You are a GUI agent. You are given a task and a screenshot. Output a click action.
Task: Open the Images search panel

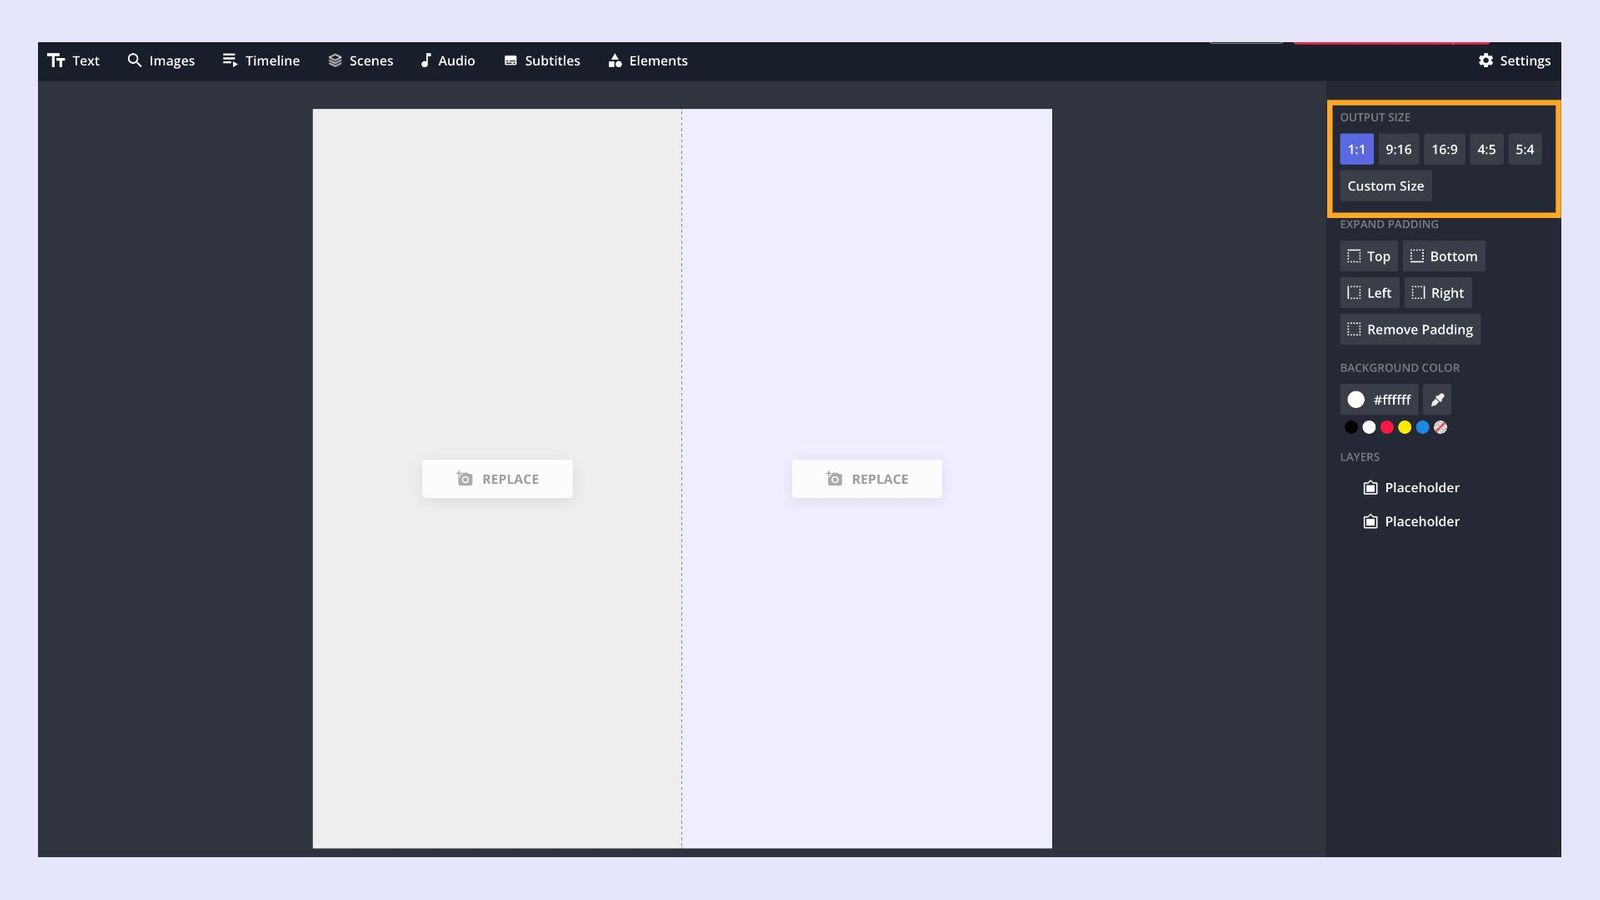pyautogui.click(x=160, y=60)
